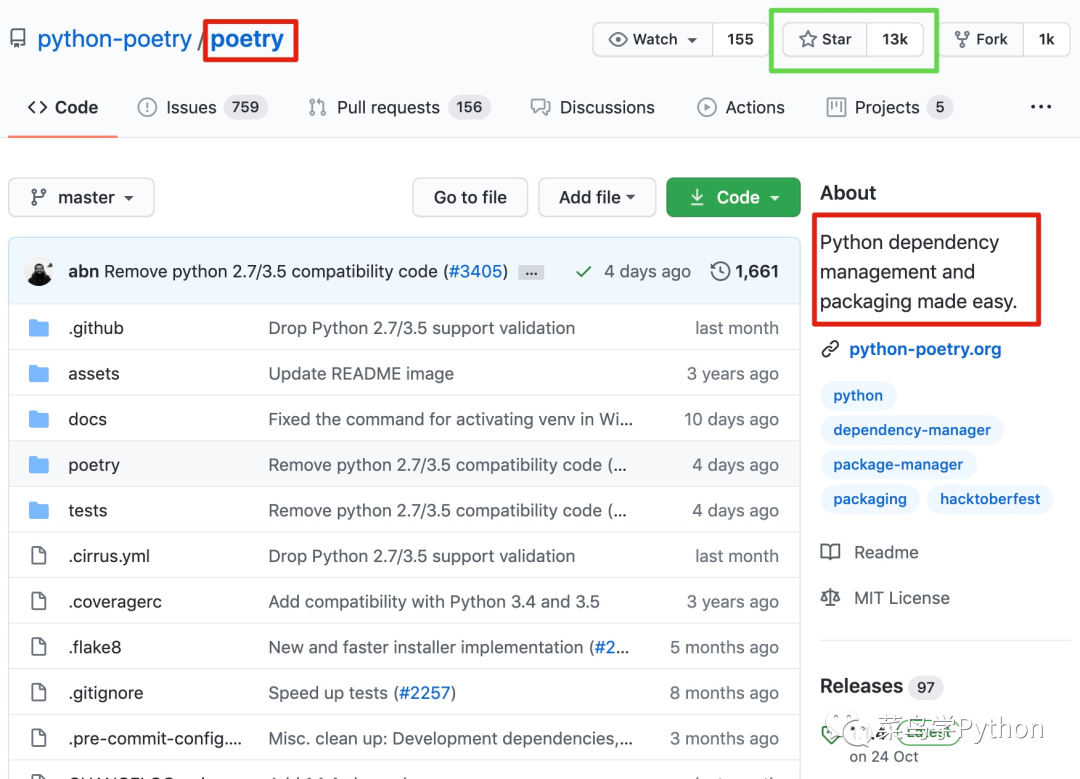Switch to the Projects tab
This screenshot has width=1080, height=779.
coord(889,107)
